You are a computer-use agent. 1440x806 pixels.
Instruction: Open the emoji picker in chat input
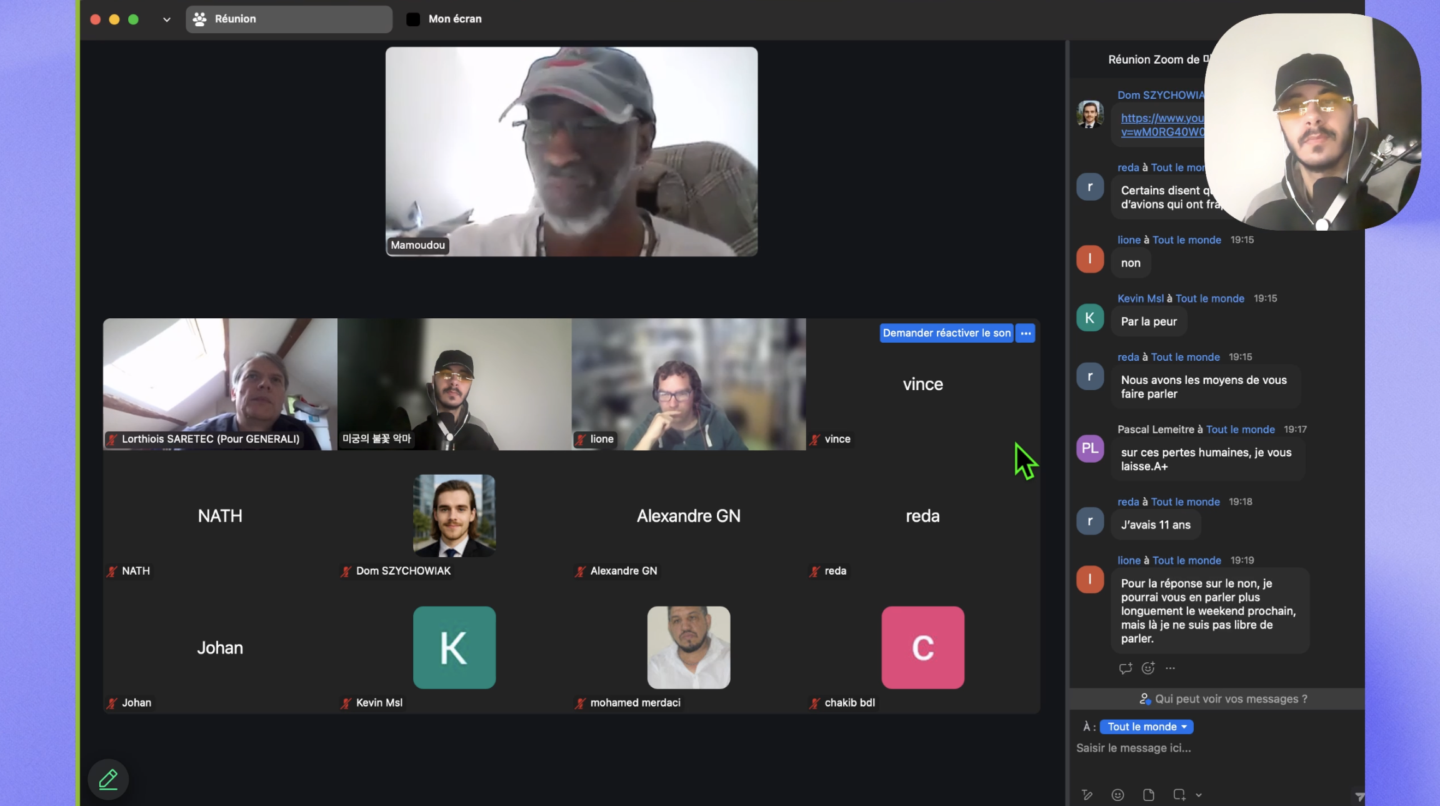(1118, 795)
